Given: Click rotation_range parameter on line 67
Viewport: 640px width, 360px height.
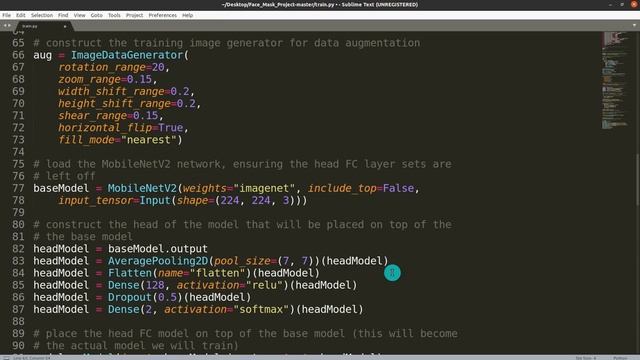Looking at the screenshot, I should pyautogui.click(x=102, y=67).
